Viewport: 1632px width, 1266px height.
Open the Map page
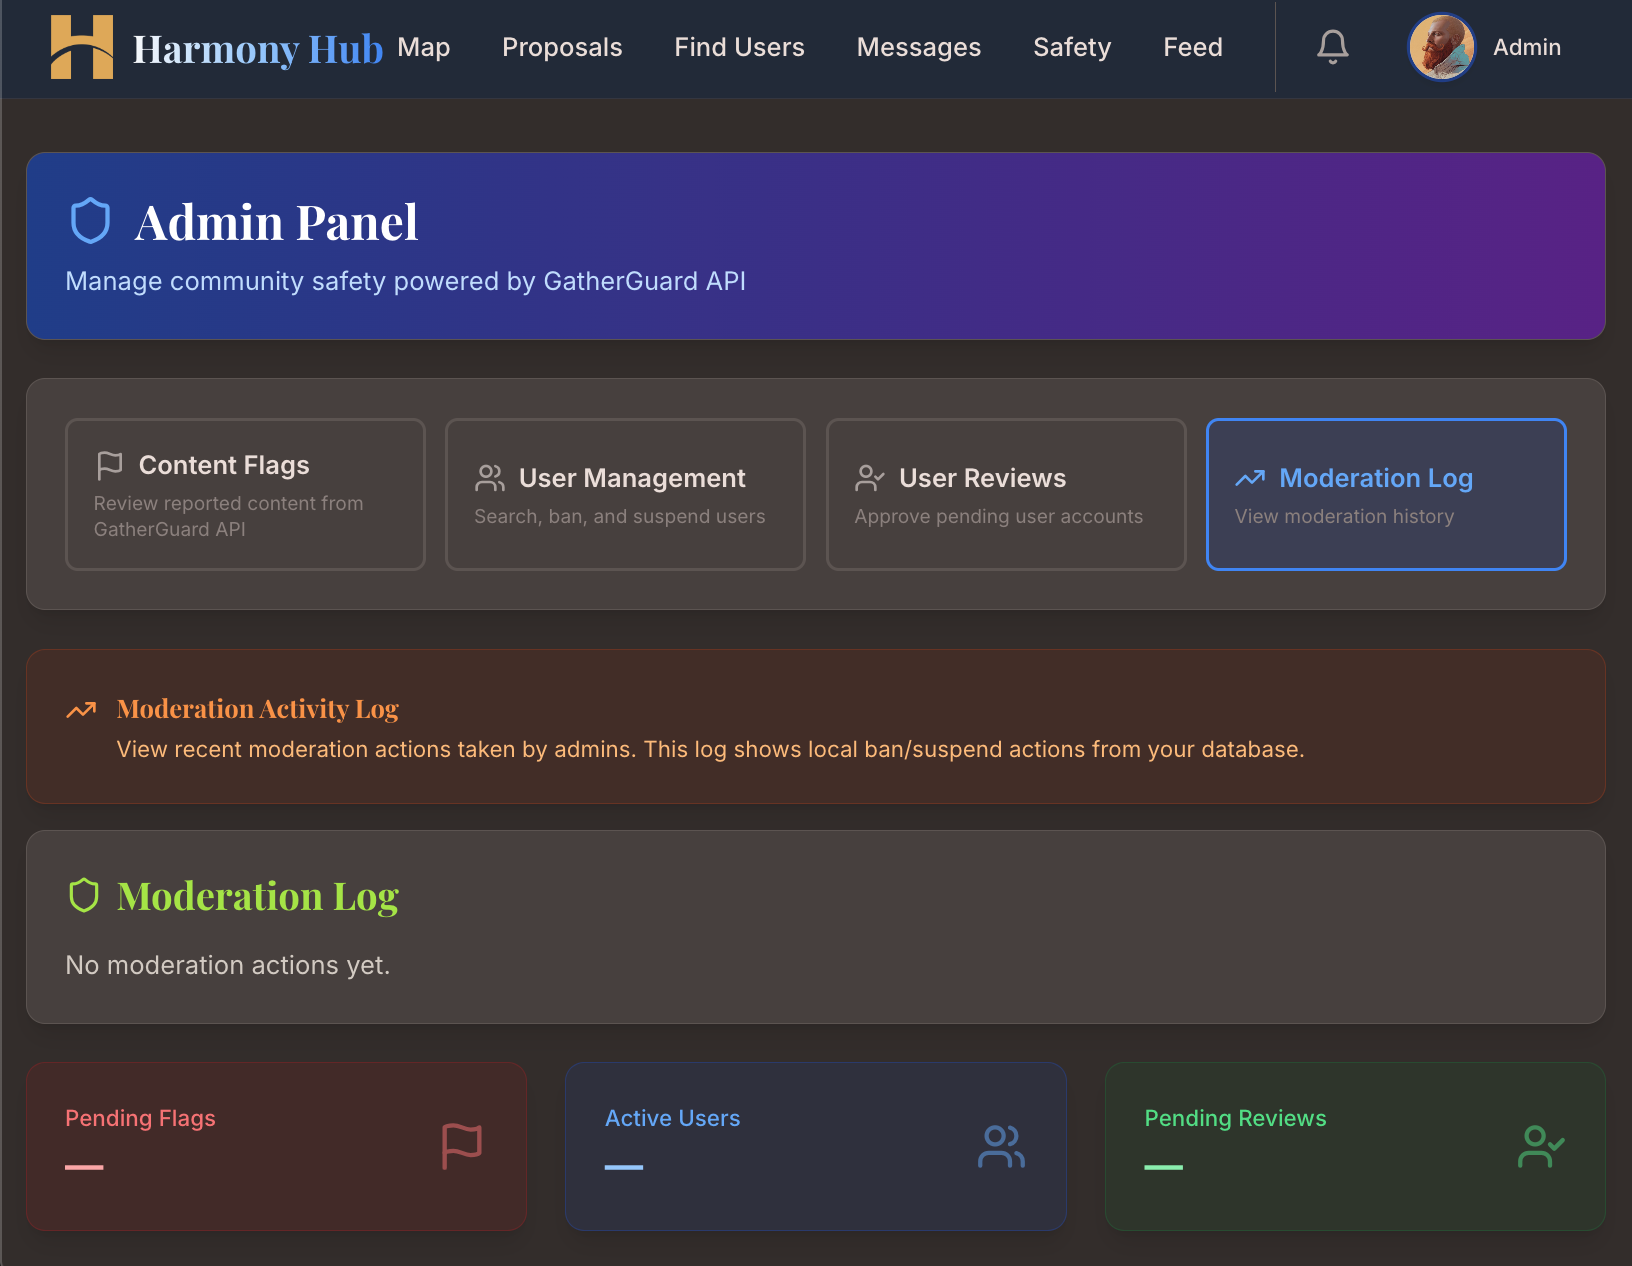(424, 47)
